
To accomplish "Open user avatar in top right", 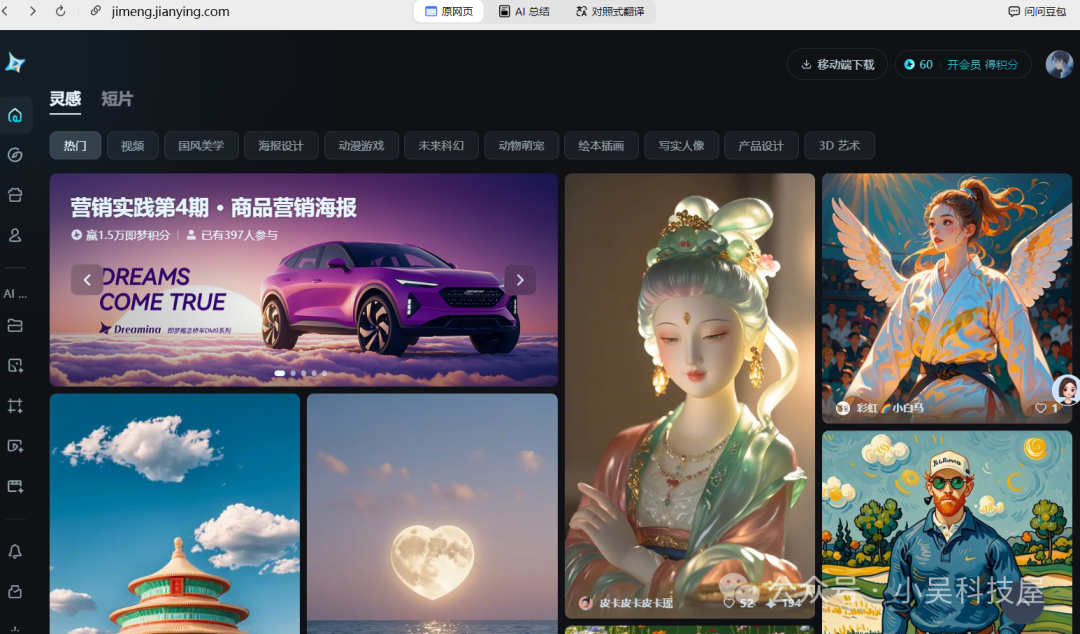I will pyautogui.click(x=1059, y=64).
